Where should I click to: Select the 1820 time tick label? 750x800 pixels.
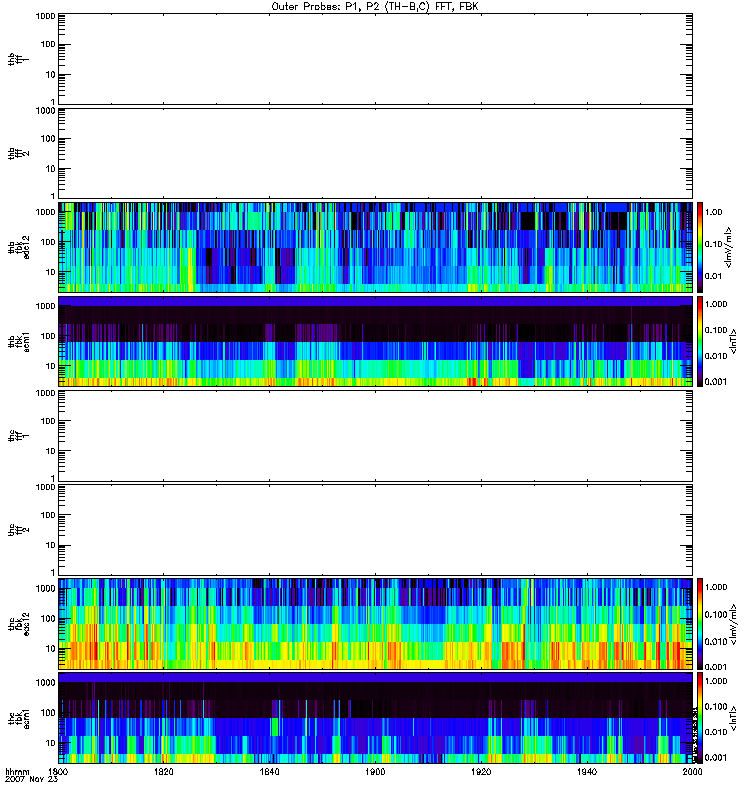click(164, 772)
